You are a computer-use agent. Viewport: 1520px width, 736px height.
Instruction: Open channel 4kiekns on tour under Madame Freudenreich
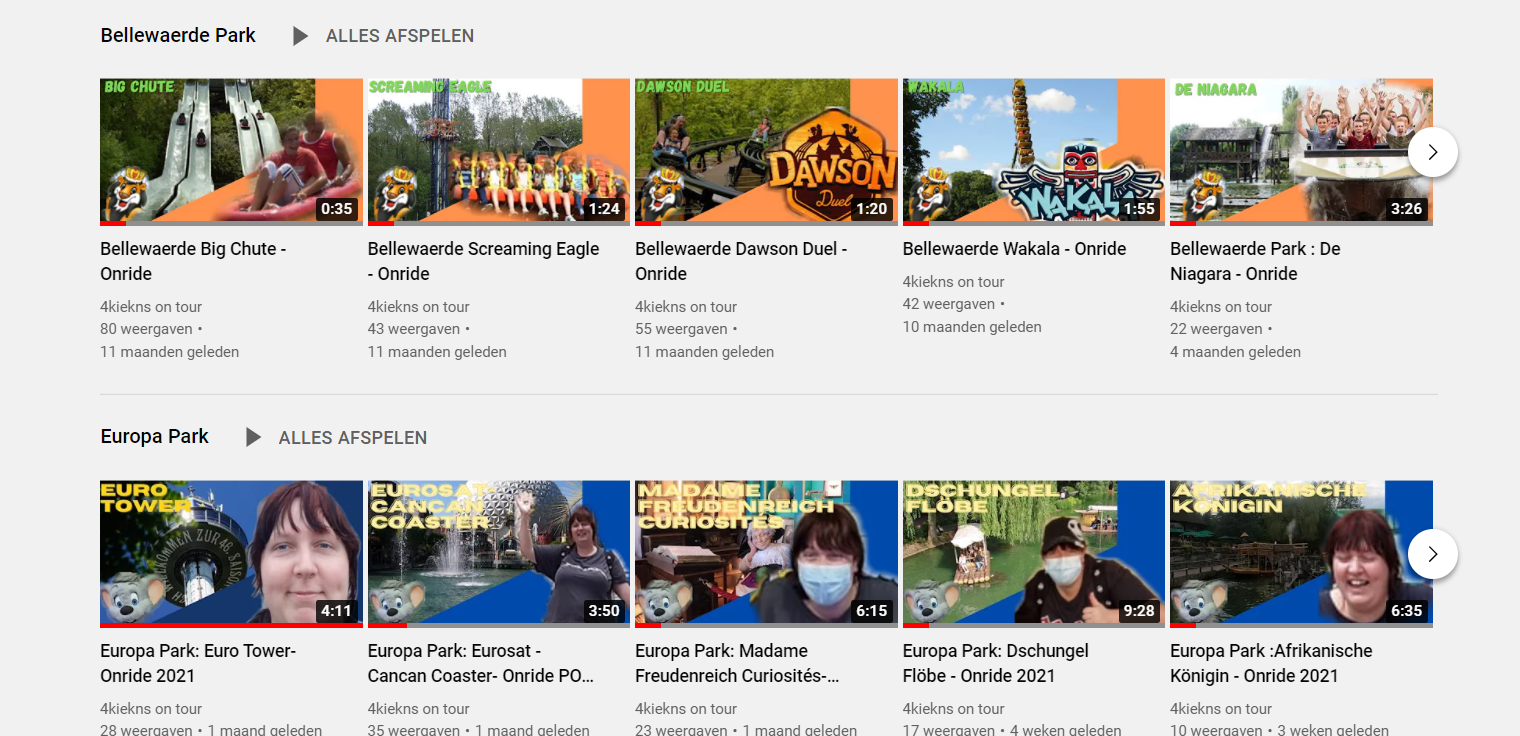click(x=686, y=709)
